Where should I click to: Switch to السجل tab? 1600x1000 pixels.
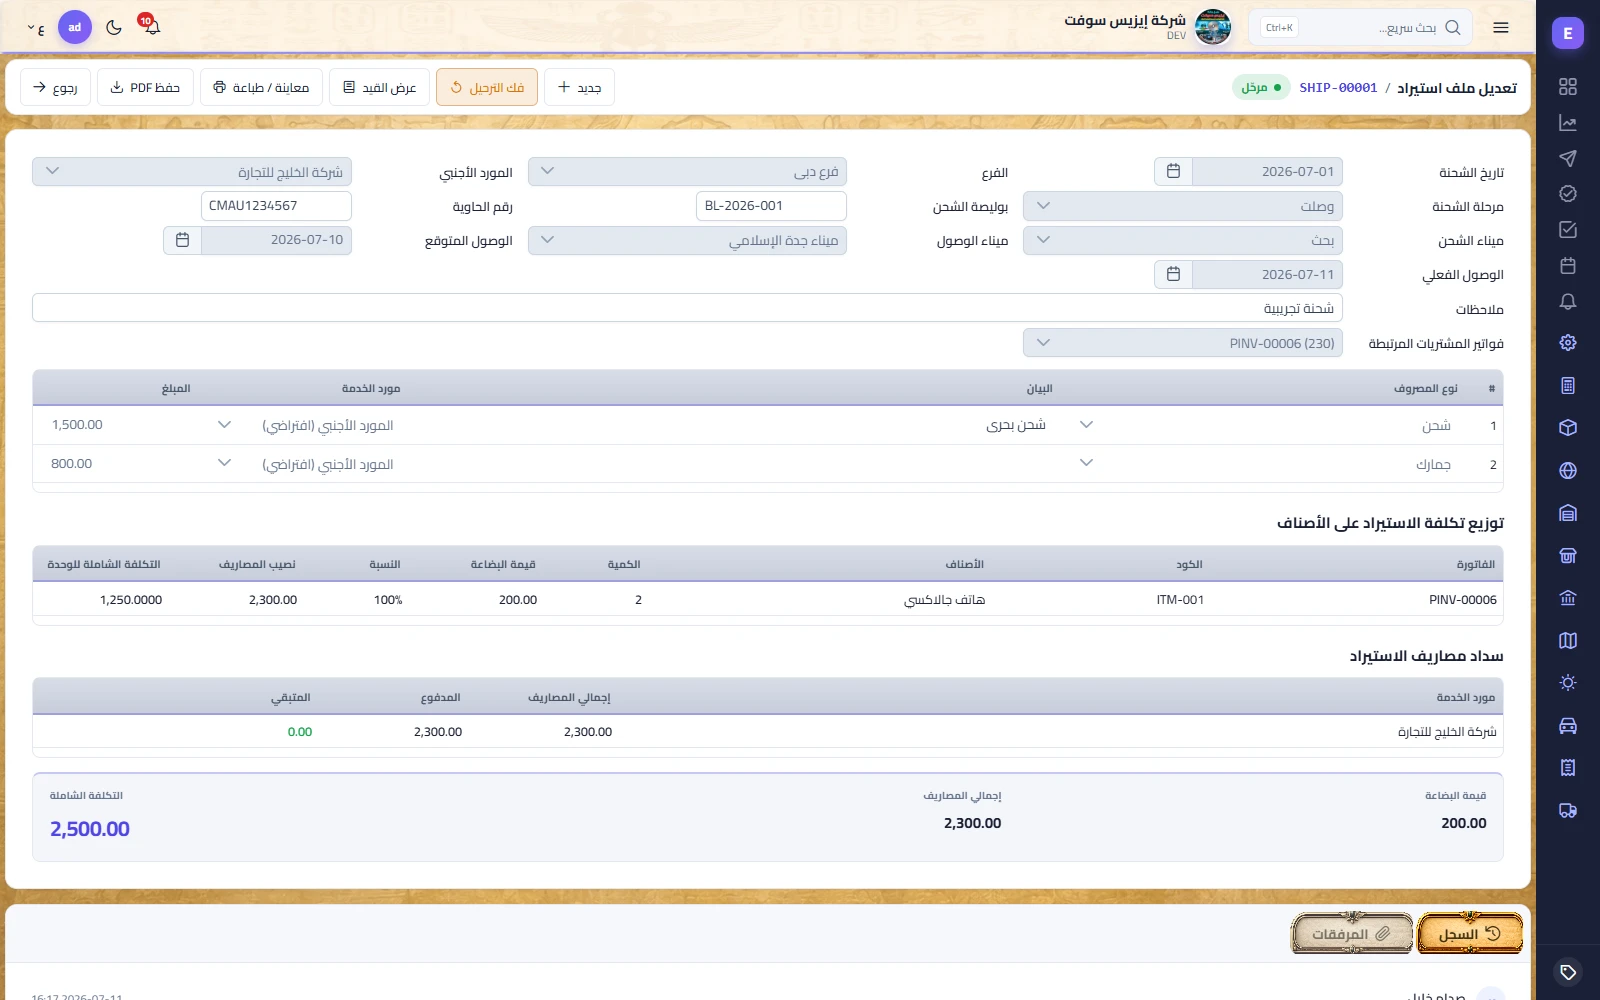coord(1470,934)
